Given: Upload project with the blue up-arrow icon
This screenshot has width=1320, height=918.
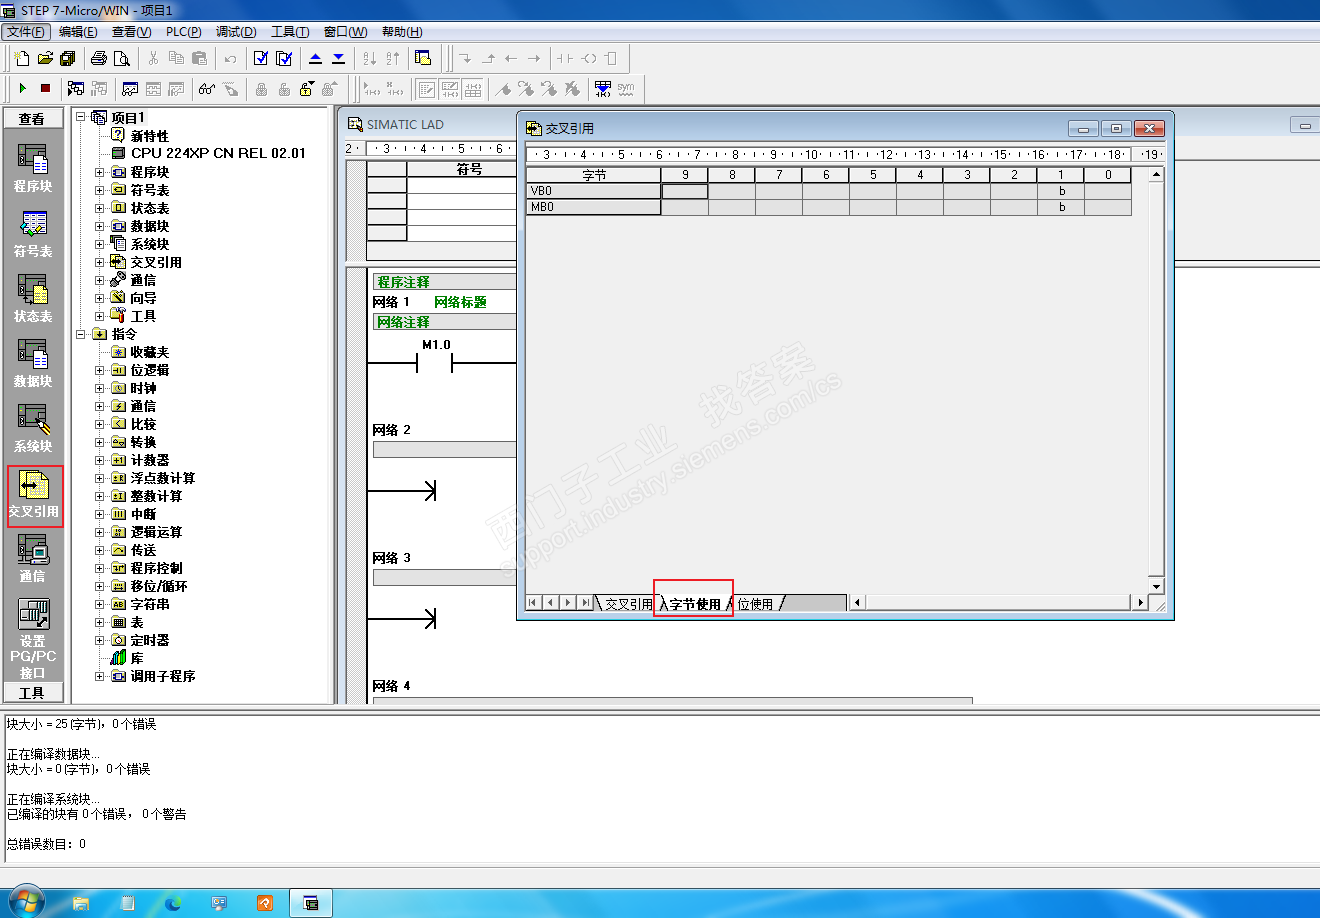Looking at the screenshot, I should click(315, 58).
